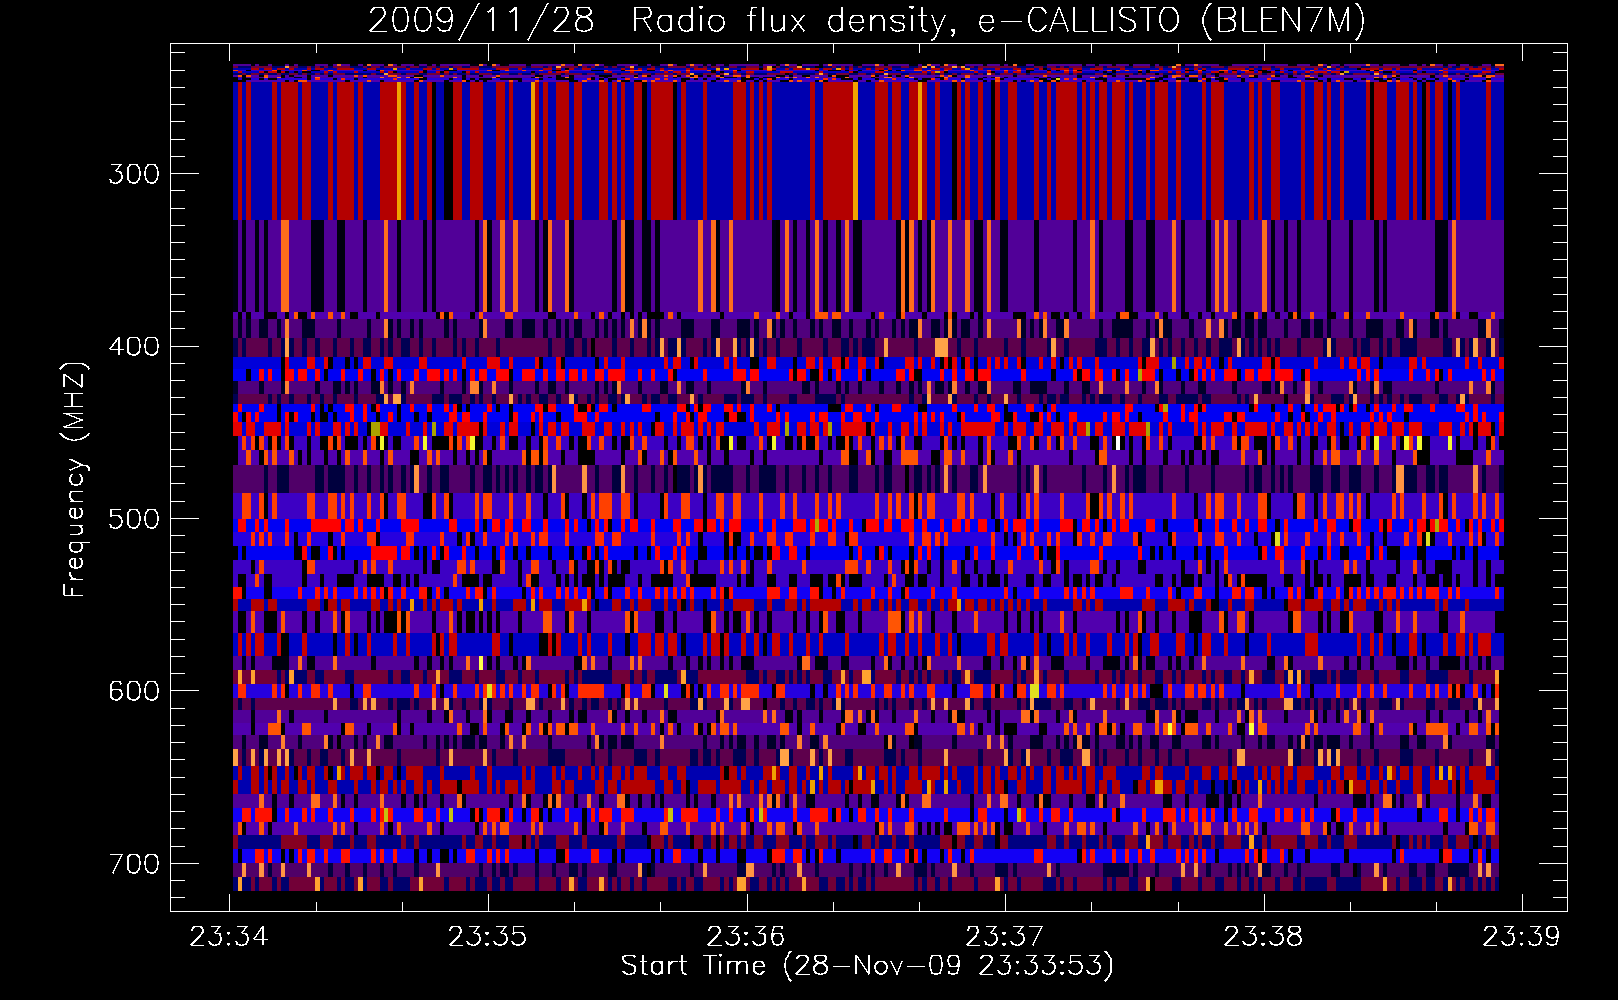The width and height of the screenshot is (1618, 1000).
Task: Click the 500 frequency tick label
Action: click(x=134, y=519)
